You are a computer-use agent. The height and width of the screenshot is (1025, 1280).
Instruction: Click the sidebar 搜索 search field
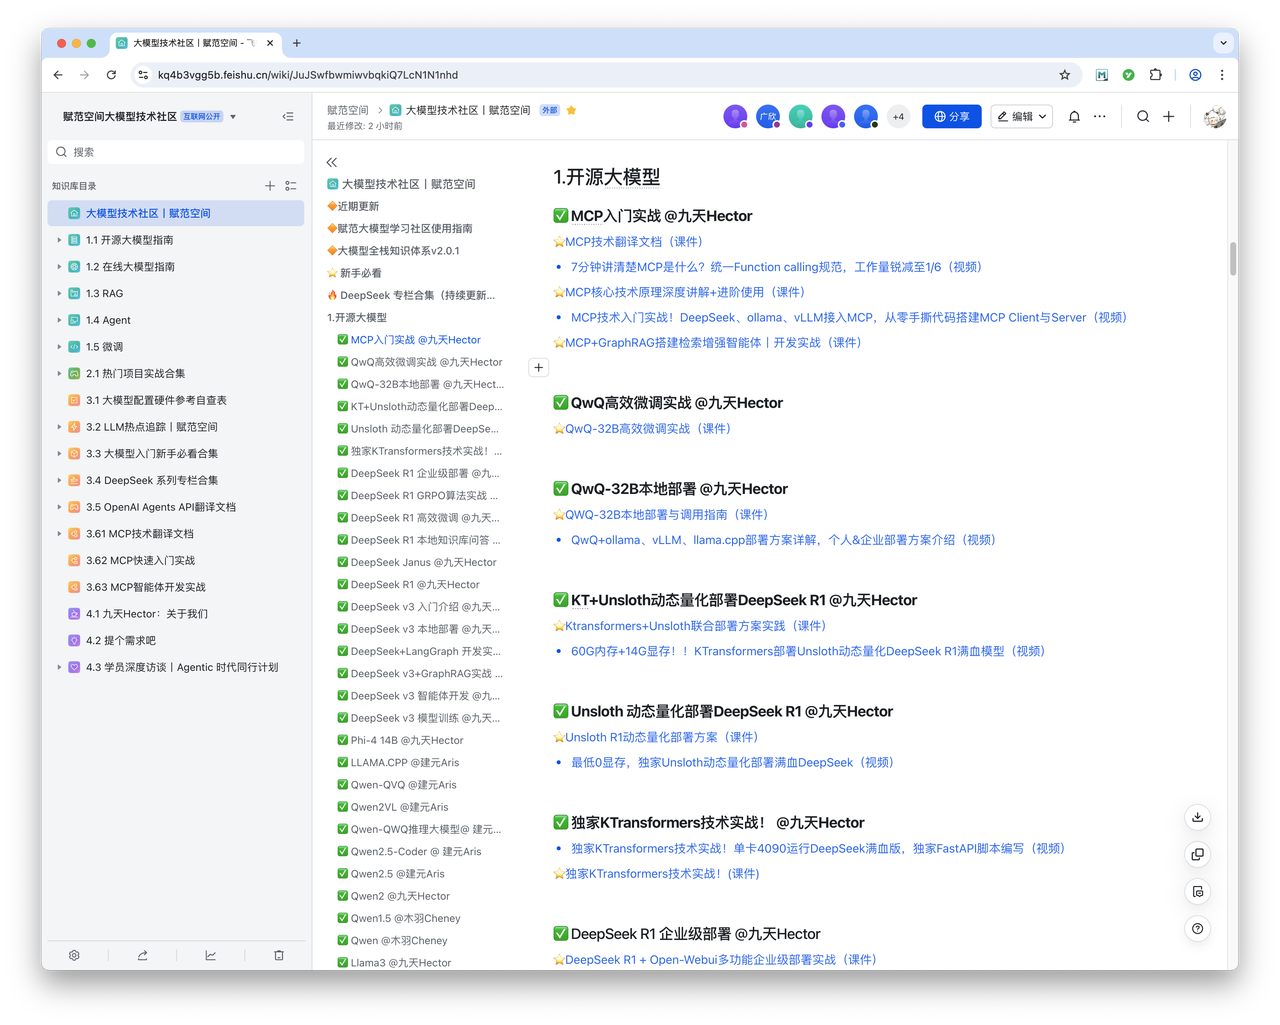176,152
